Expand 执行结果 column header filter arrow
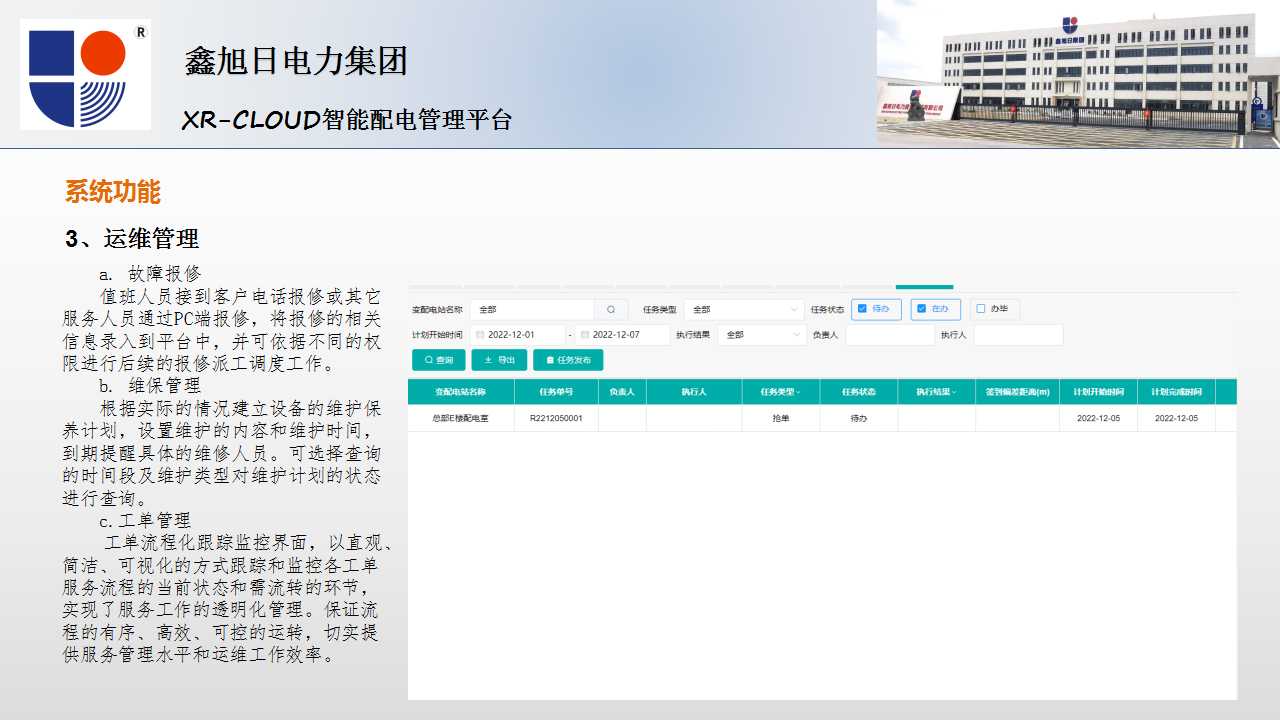1280x720 pixels. (954, 393)
